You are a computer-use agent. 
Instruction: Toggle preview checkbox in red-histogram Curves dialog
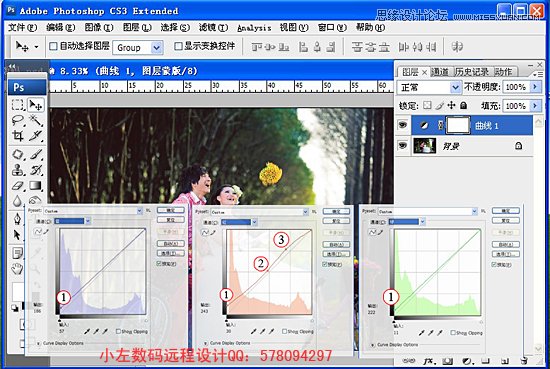(325, 264)
